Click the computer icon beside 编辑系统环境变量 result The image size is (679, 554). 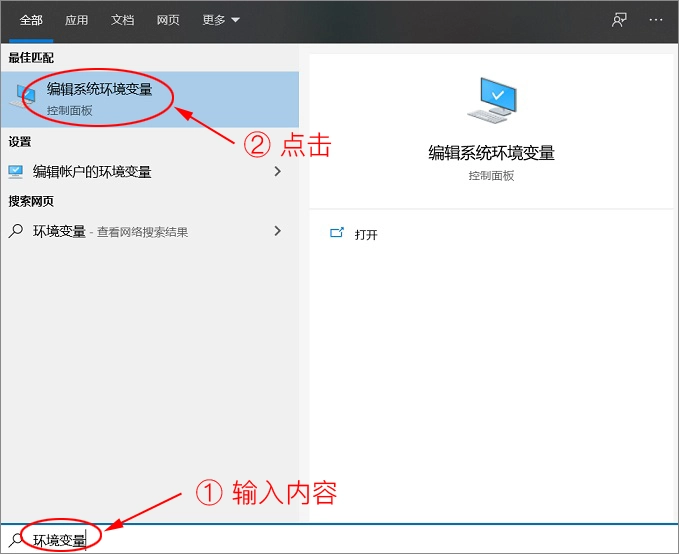tap(23, 97)
